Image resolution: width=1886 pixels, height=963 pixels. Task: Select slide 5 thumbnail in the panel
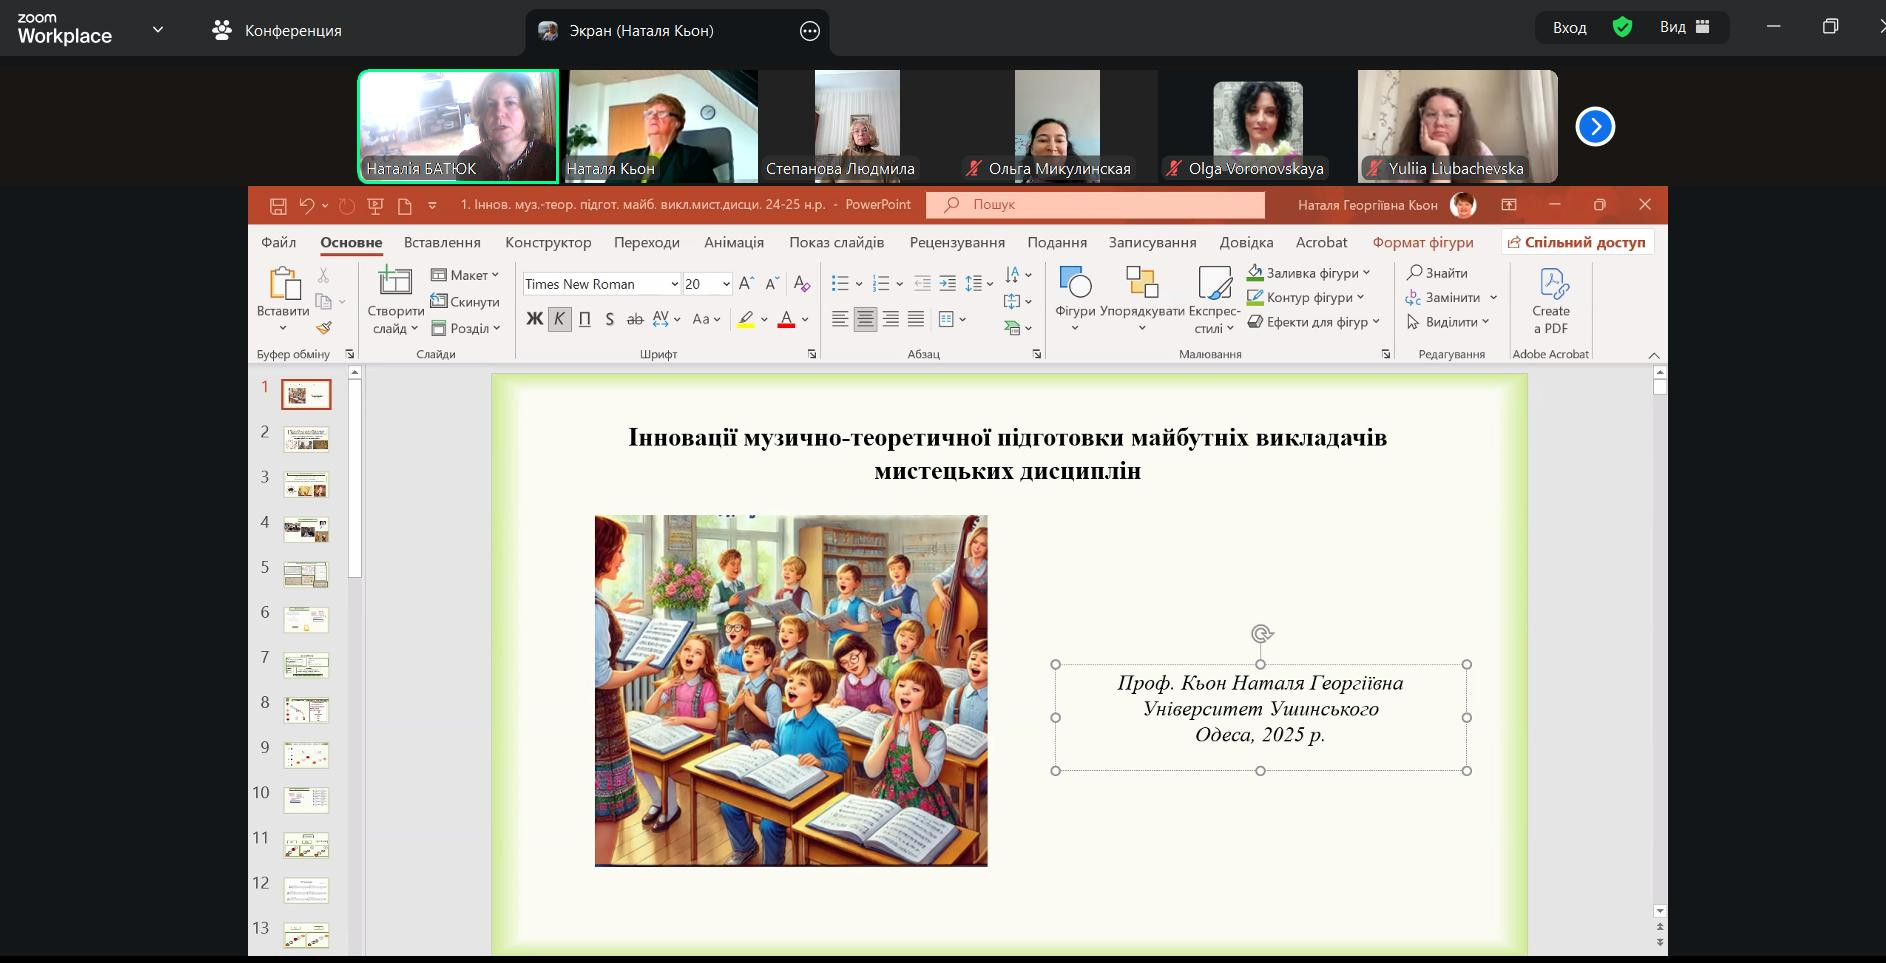(x=306, y=574)
